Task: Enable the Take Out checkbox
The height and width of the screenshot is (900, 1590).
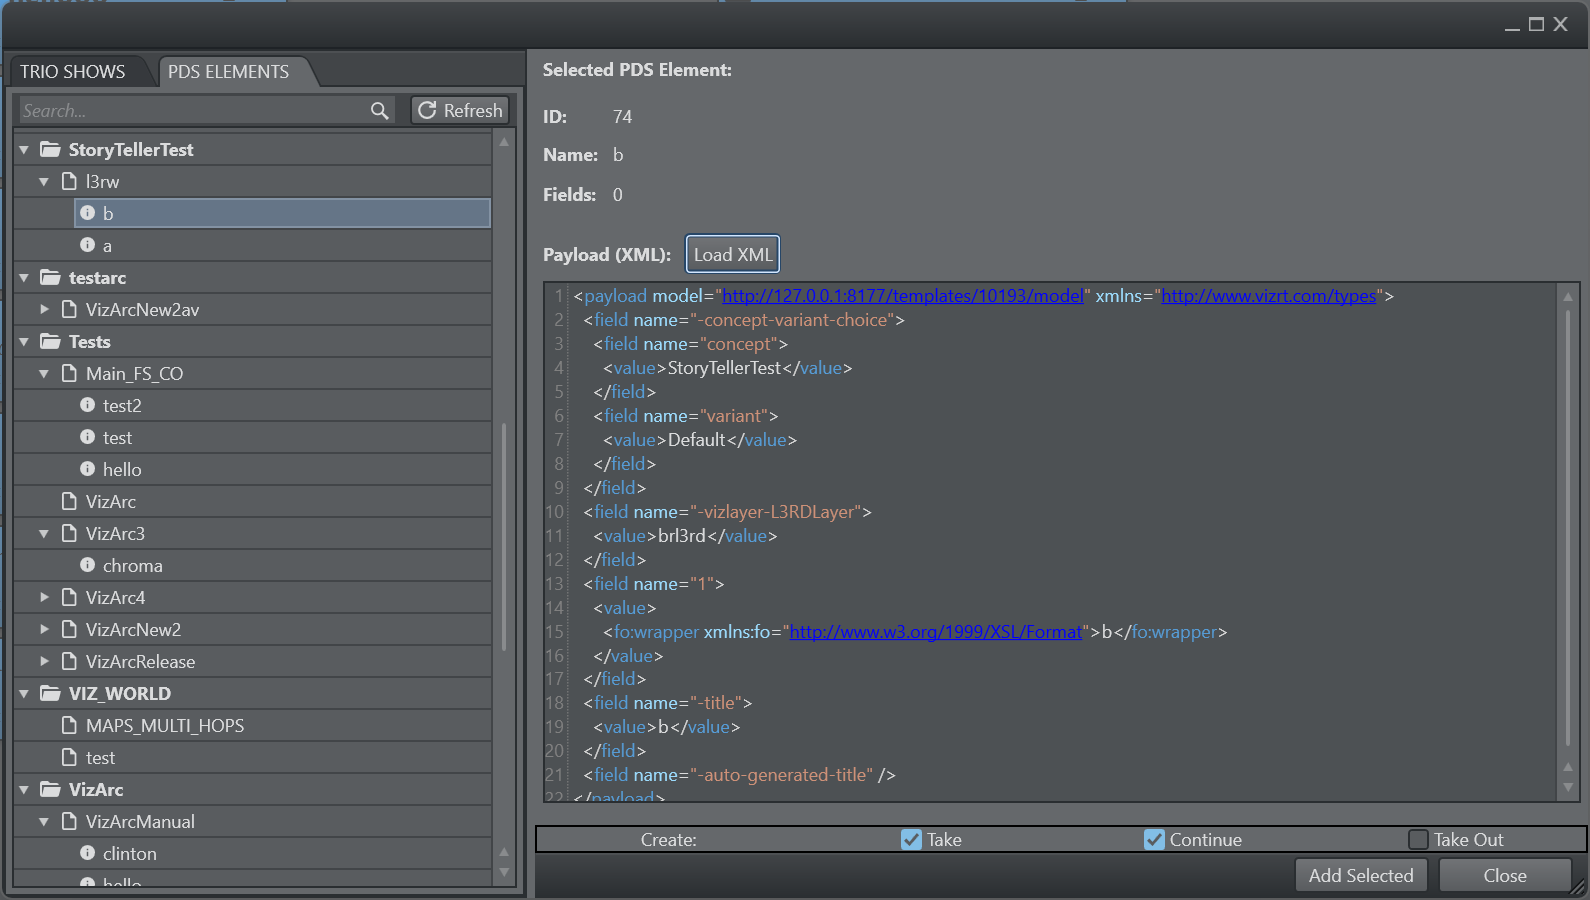Action: 1418,840
